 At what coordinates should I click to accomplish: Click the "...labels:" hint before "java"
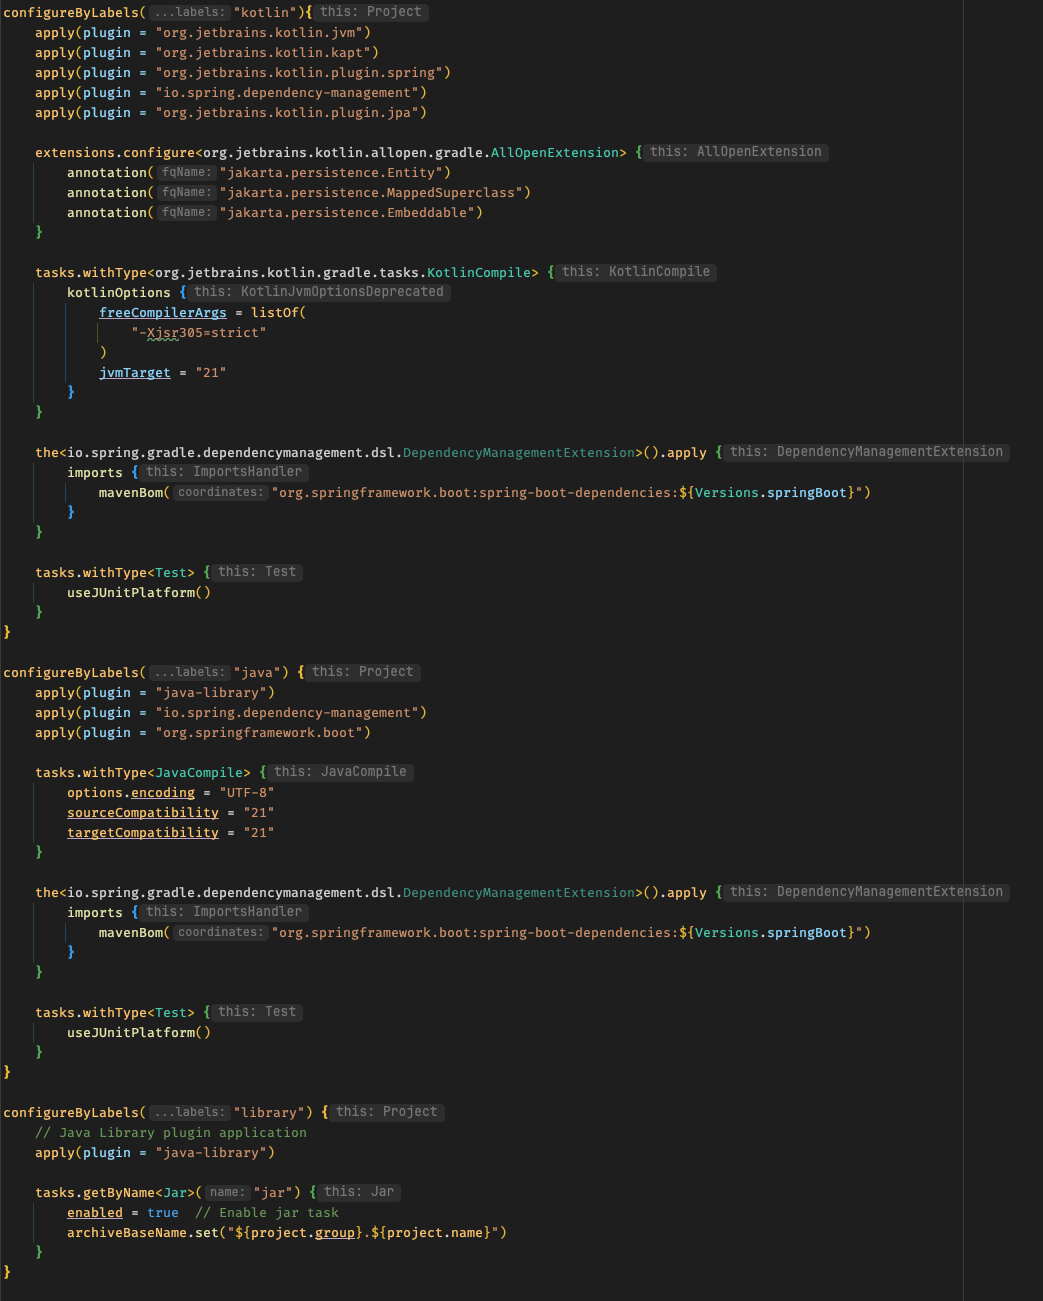tap(190, 672)
